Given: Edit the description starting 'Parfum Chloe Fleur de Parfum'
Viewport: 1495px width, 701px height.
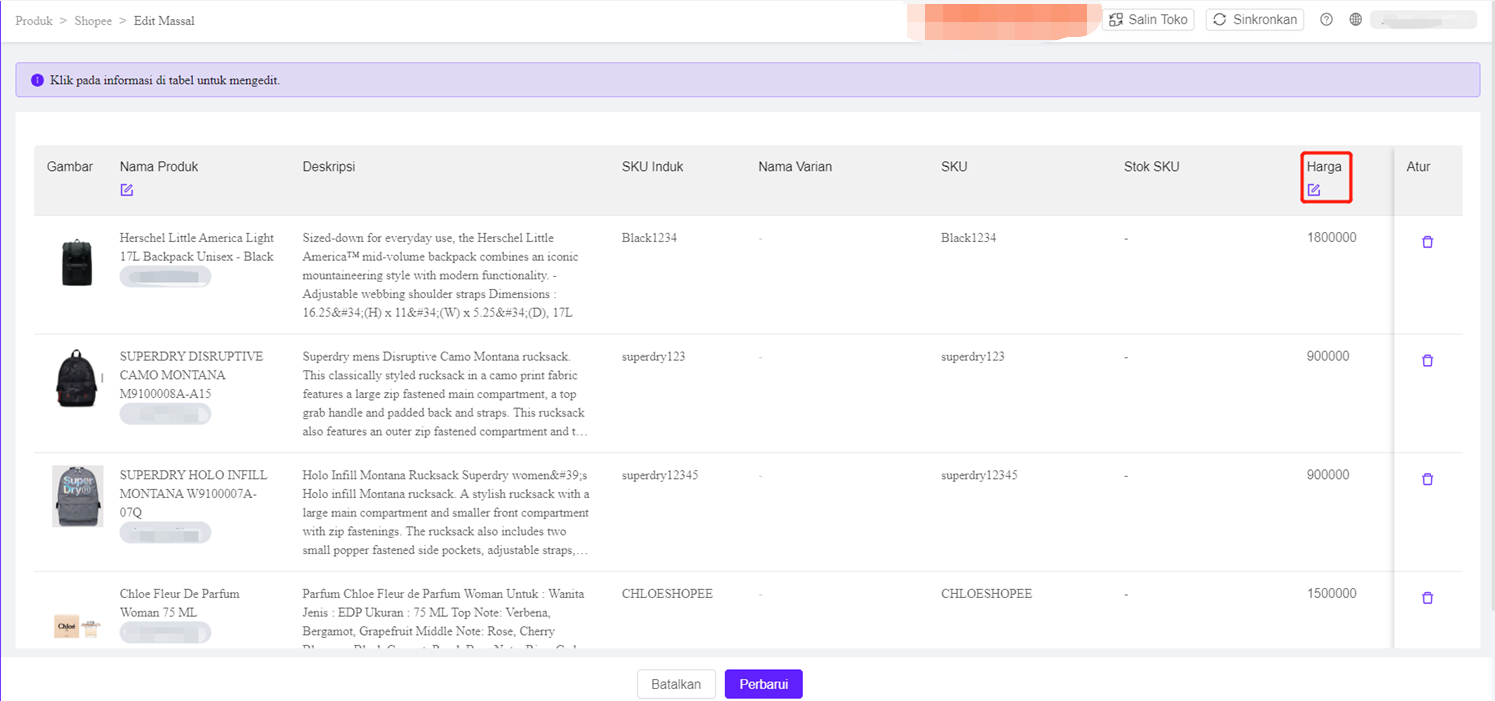Looking at the screenshot, I should pos(445,618).
